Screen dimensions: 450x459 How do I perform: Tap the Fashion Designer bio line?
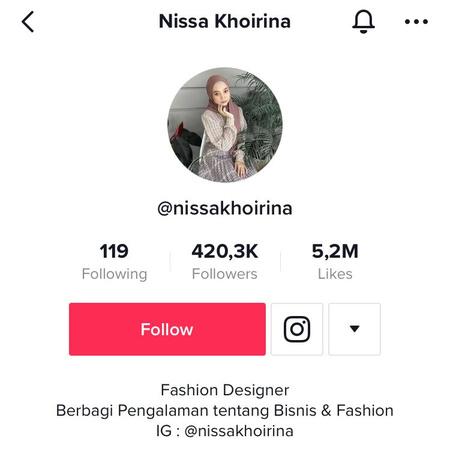(225, 390)
